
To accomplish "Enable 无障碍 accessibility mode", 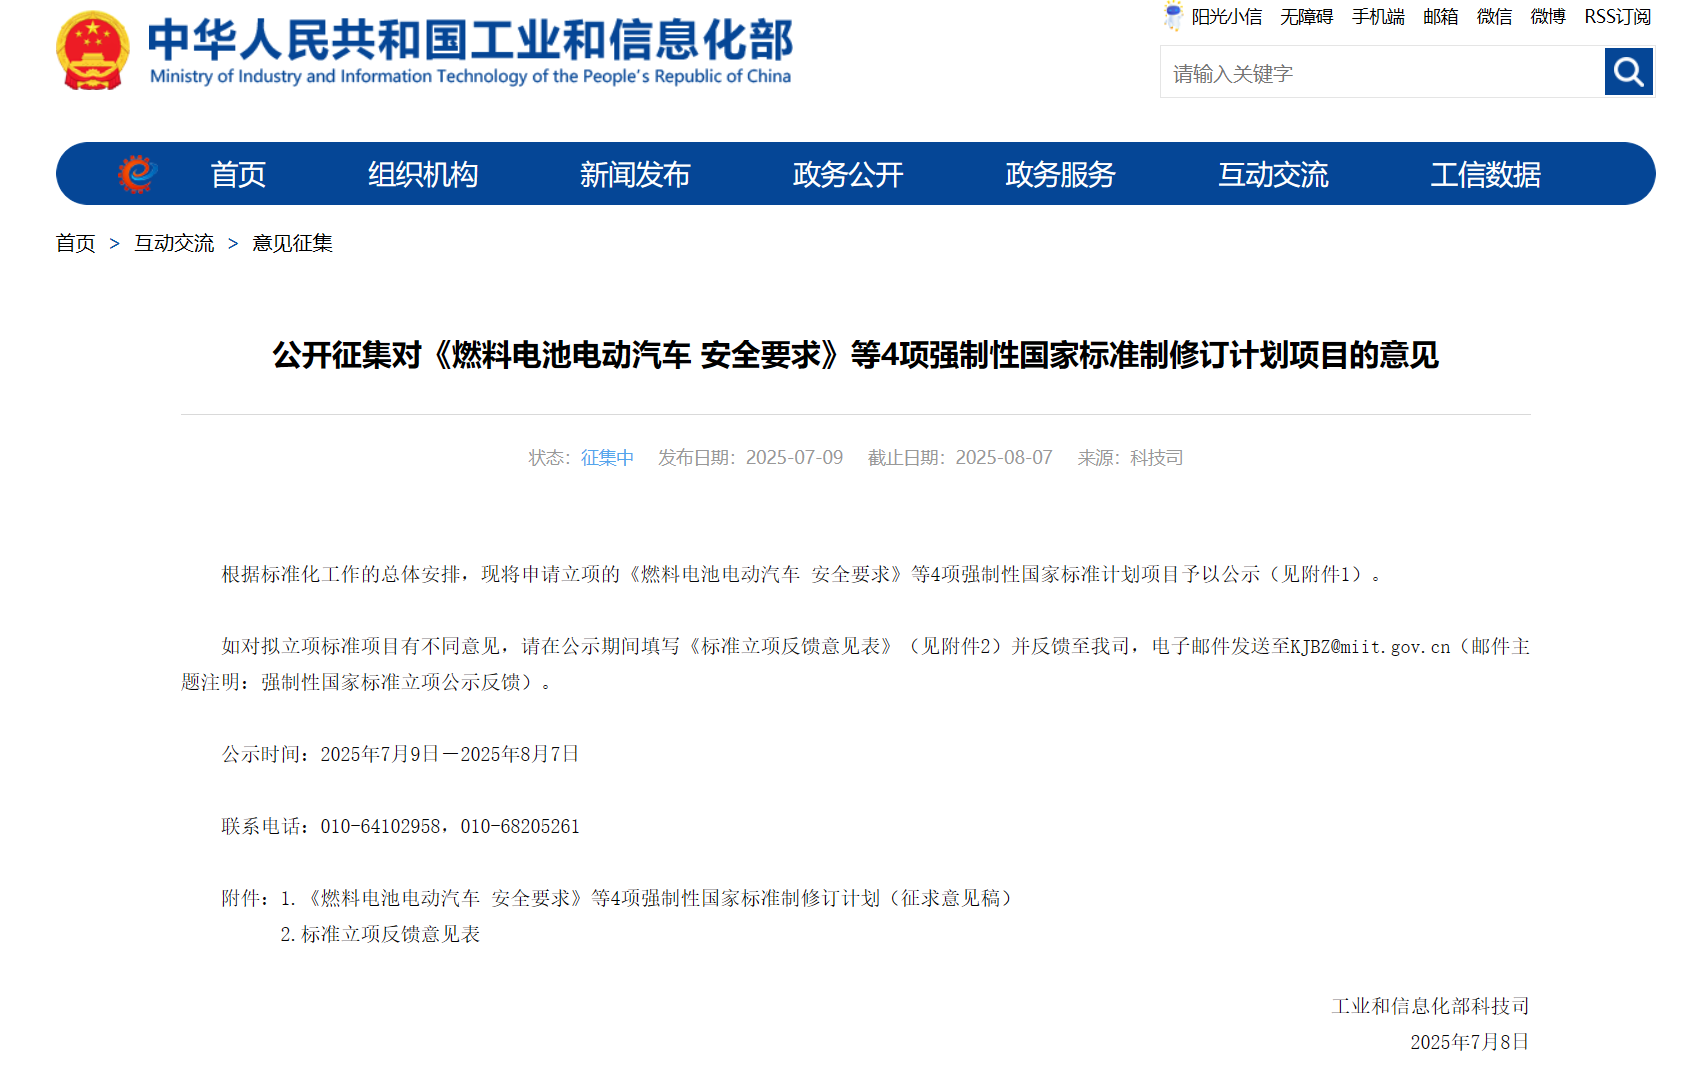I will [1306, 17].
